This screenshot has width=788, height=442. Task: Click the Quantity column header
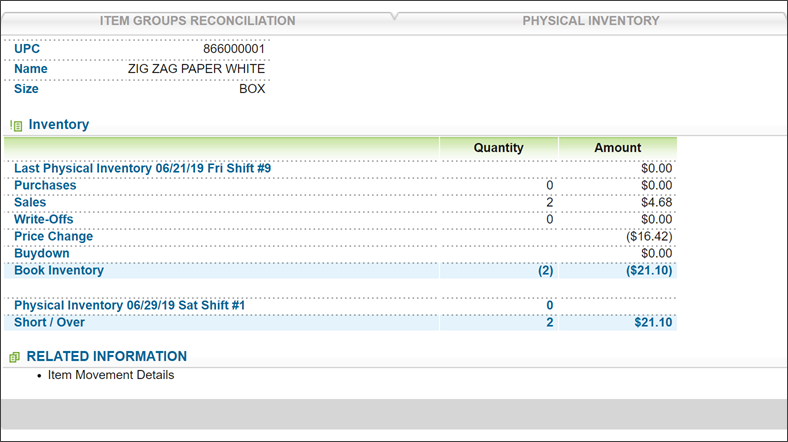pyautogui.click(x=499, y=148)
